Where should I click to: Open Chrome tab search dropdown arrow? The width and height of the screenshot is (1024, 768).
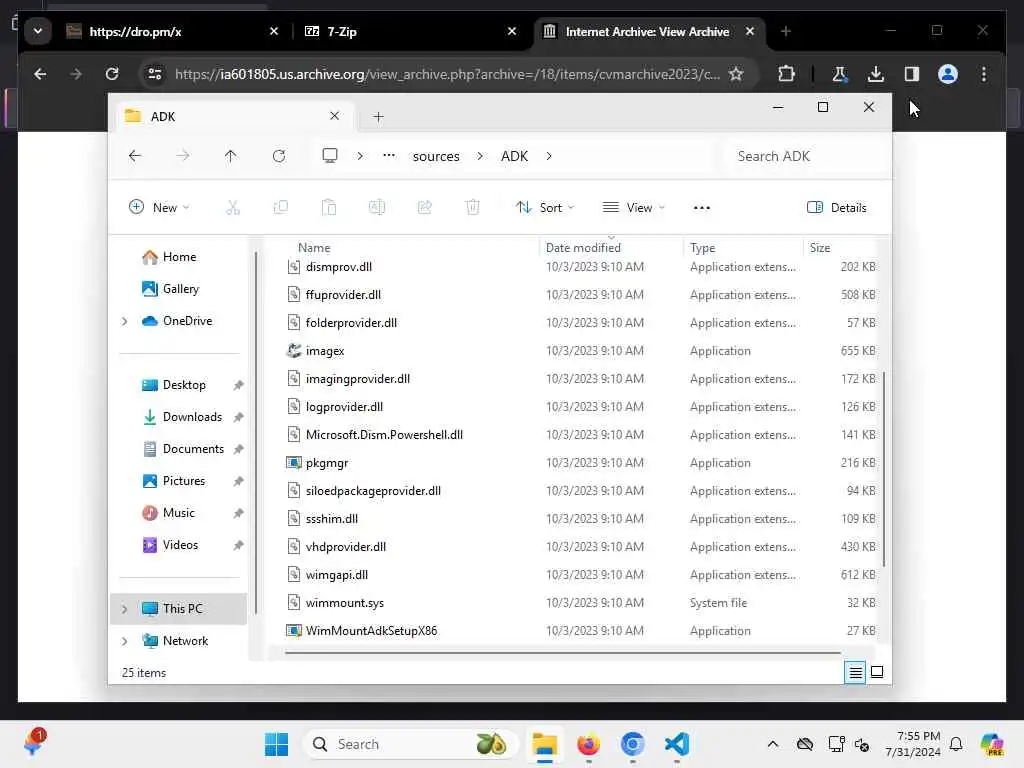38,31
